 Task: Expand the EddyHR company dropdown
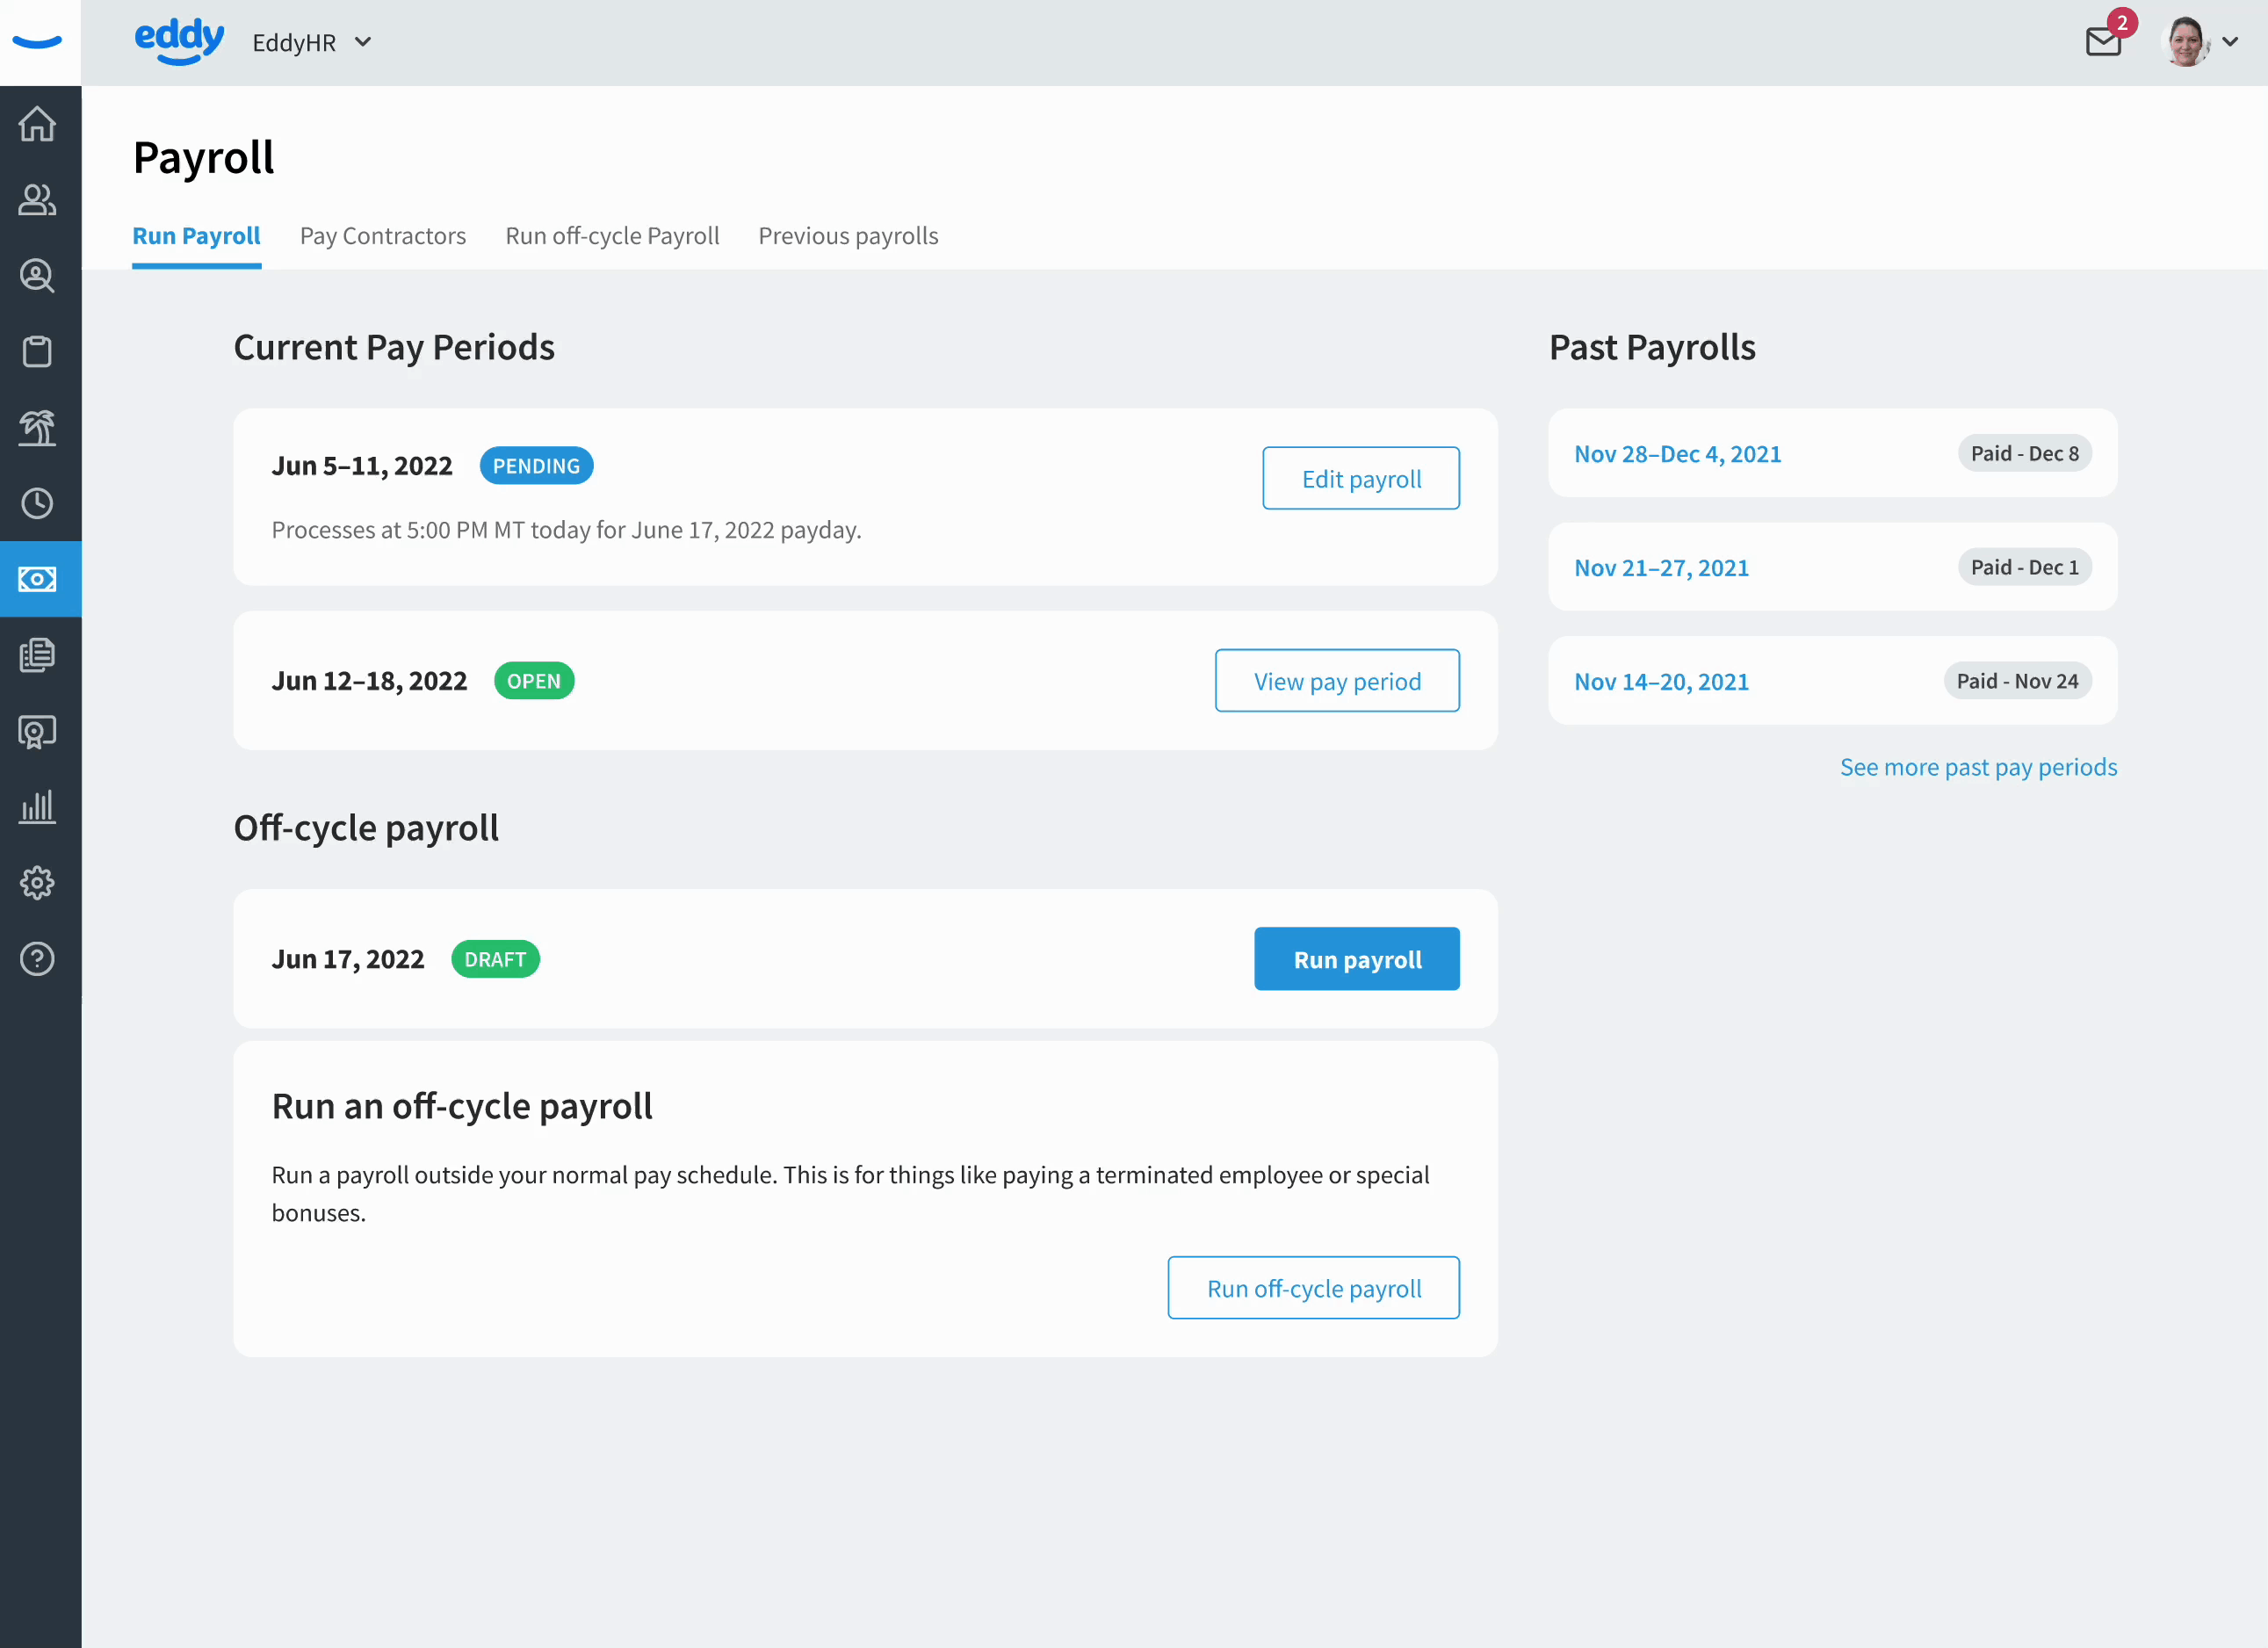tap(312, 42)
